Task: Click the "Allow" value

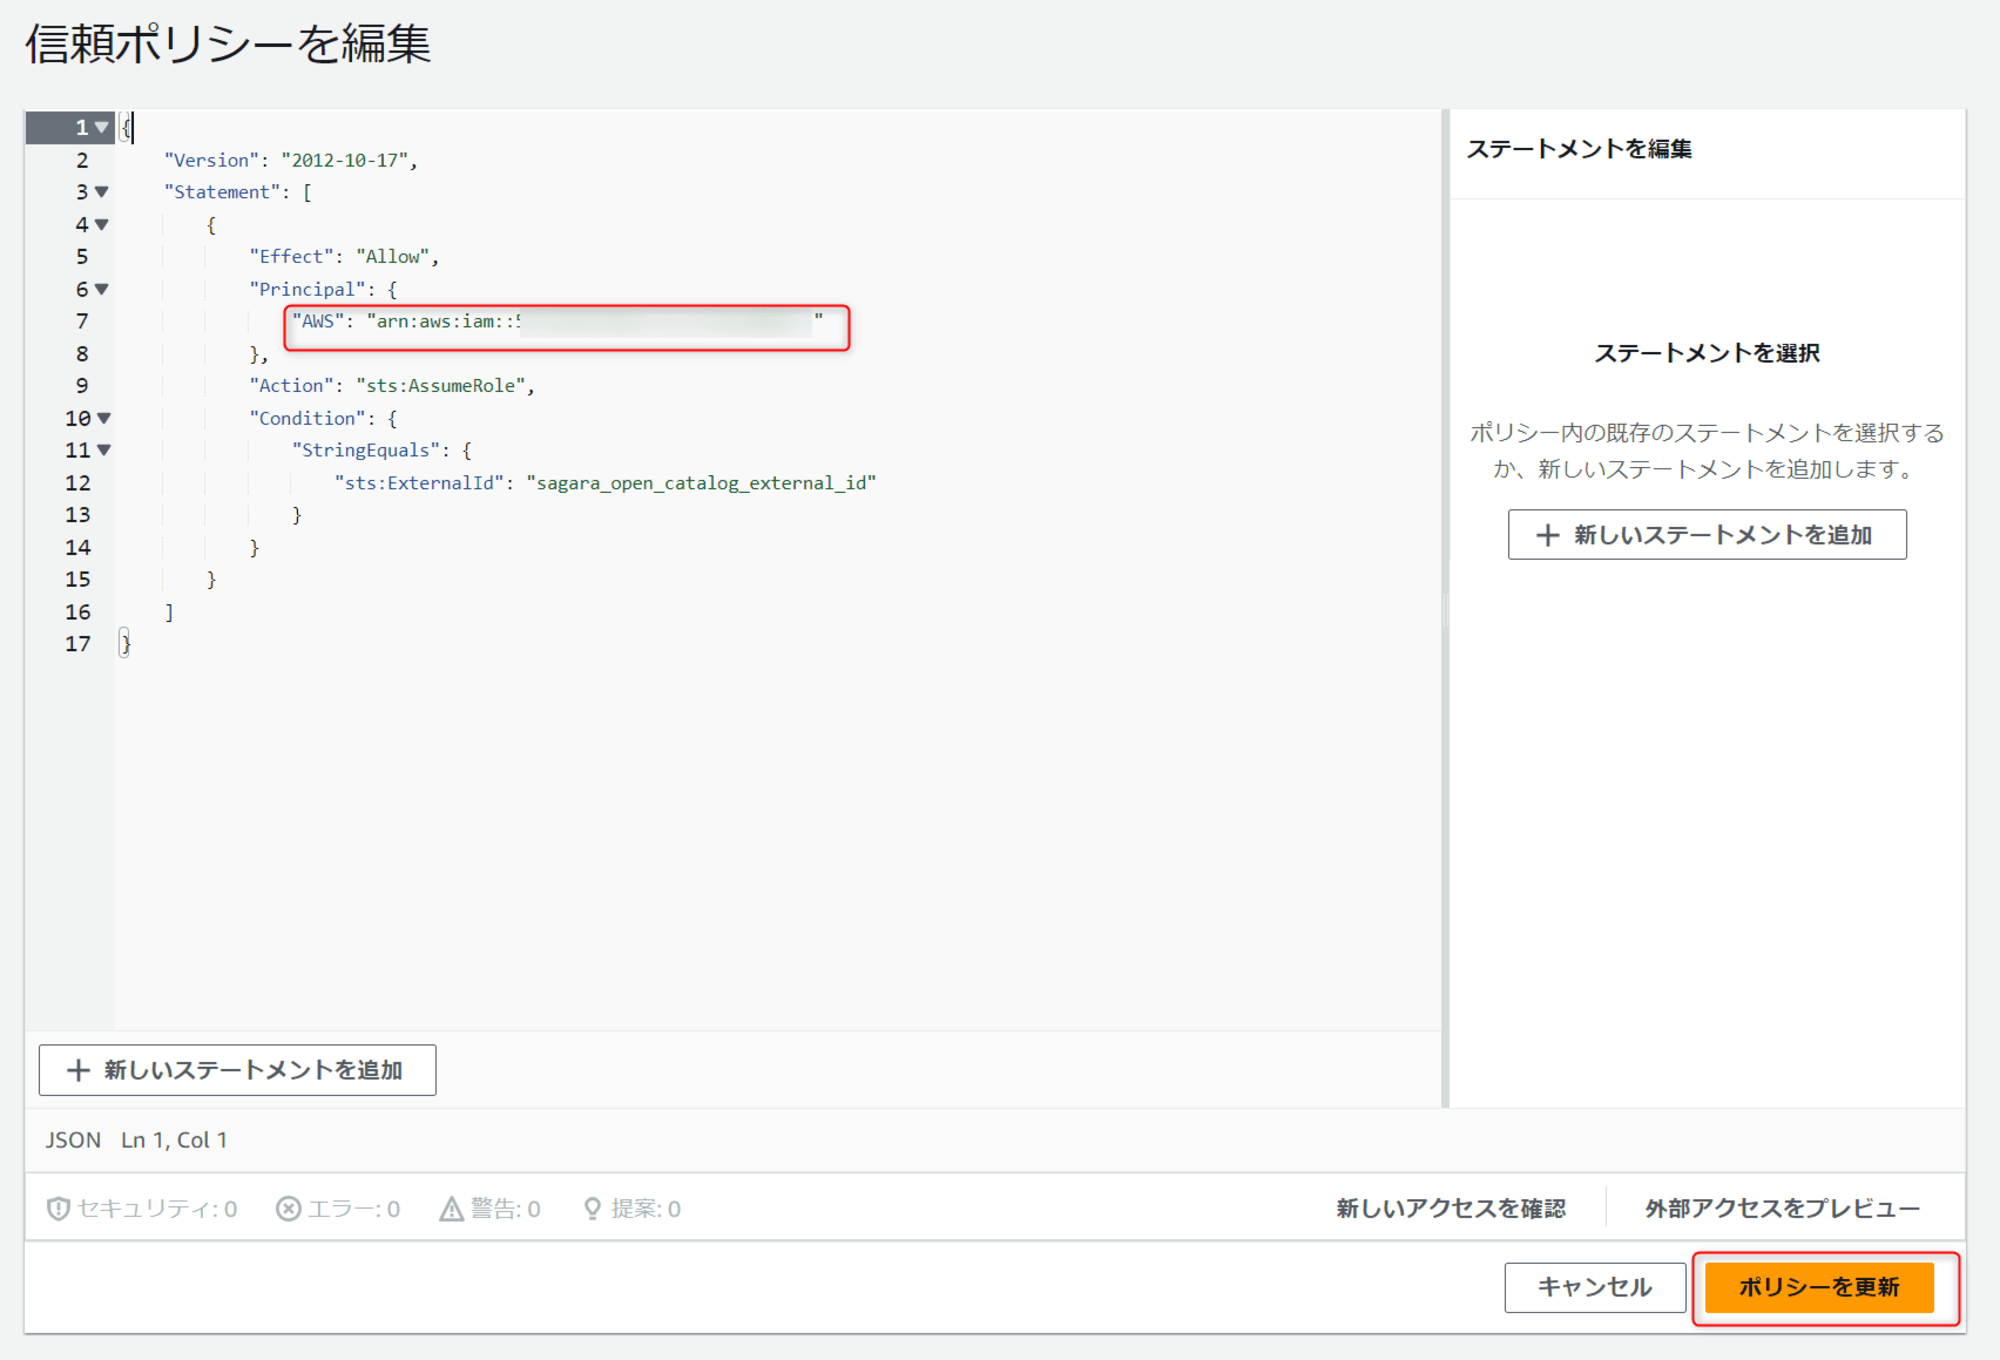Action: click(392, 257)
